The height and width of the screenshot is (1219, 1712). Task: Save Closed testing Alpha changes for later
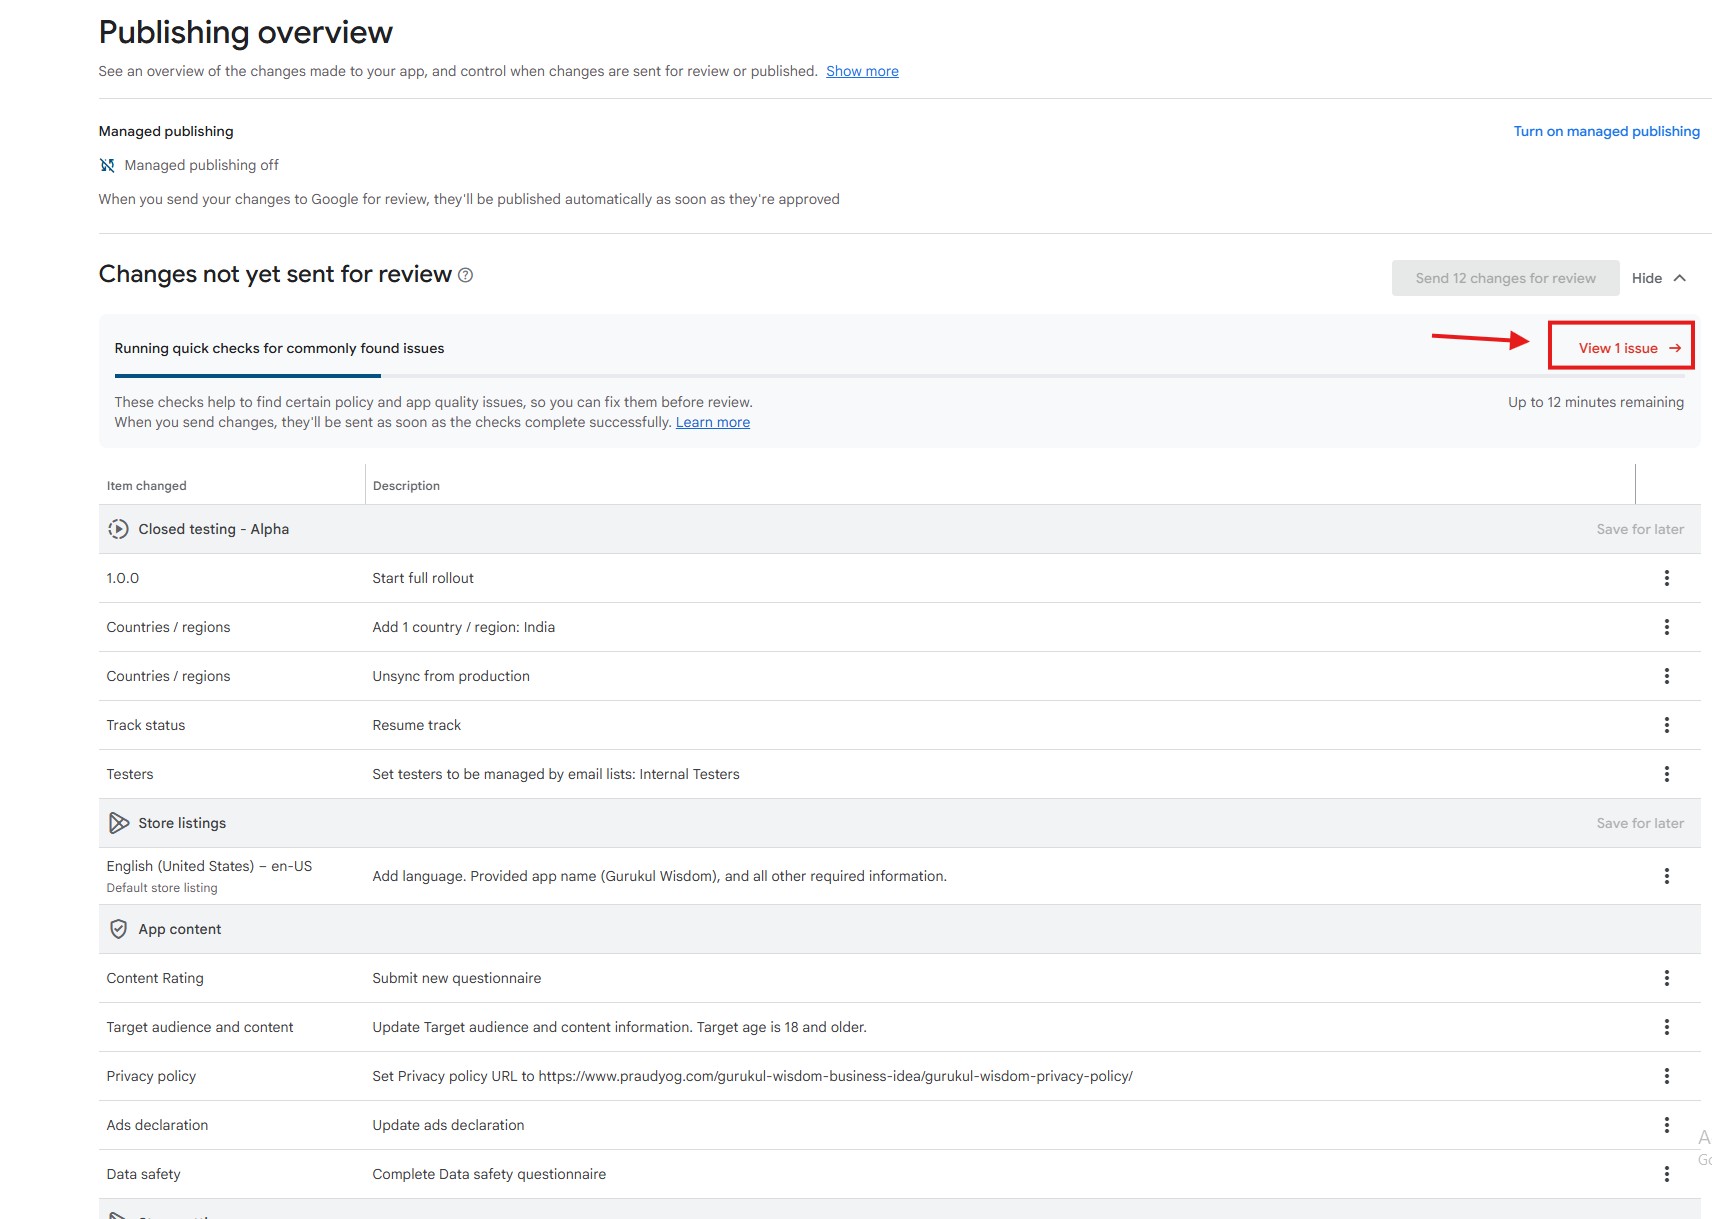coord(1639,529)
